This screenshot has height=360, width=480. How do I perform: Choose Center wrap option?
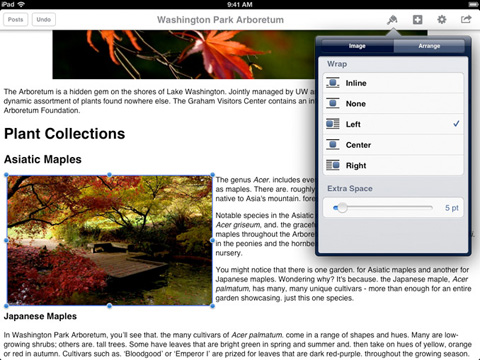point(393,145)
